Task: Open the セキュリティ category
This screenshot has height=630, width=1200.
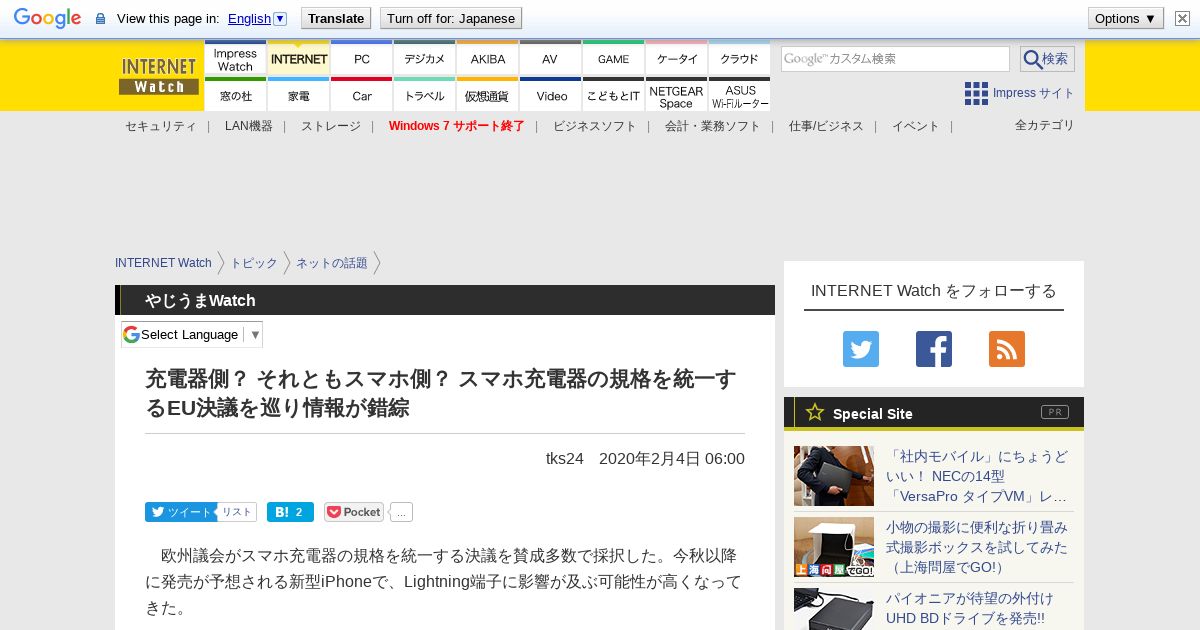Action: [x=160, y=126]
